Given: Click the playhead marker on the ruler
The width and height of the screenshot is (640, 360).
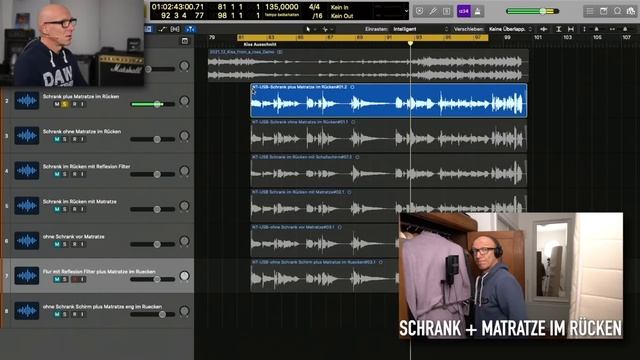Looking at the screenshot, I should (410, 43).
